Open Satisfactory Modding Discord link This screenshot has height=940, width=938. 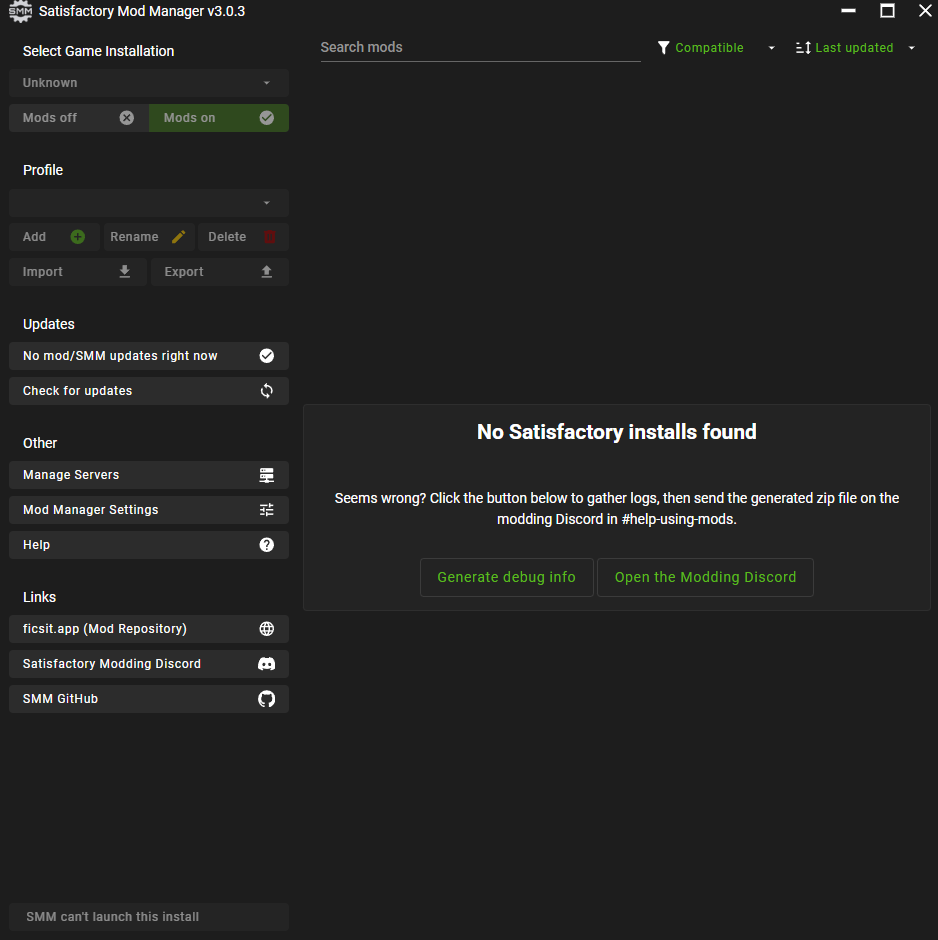click(x=149, y=664)
